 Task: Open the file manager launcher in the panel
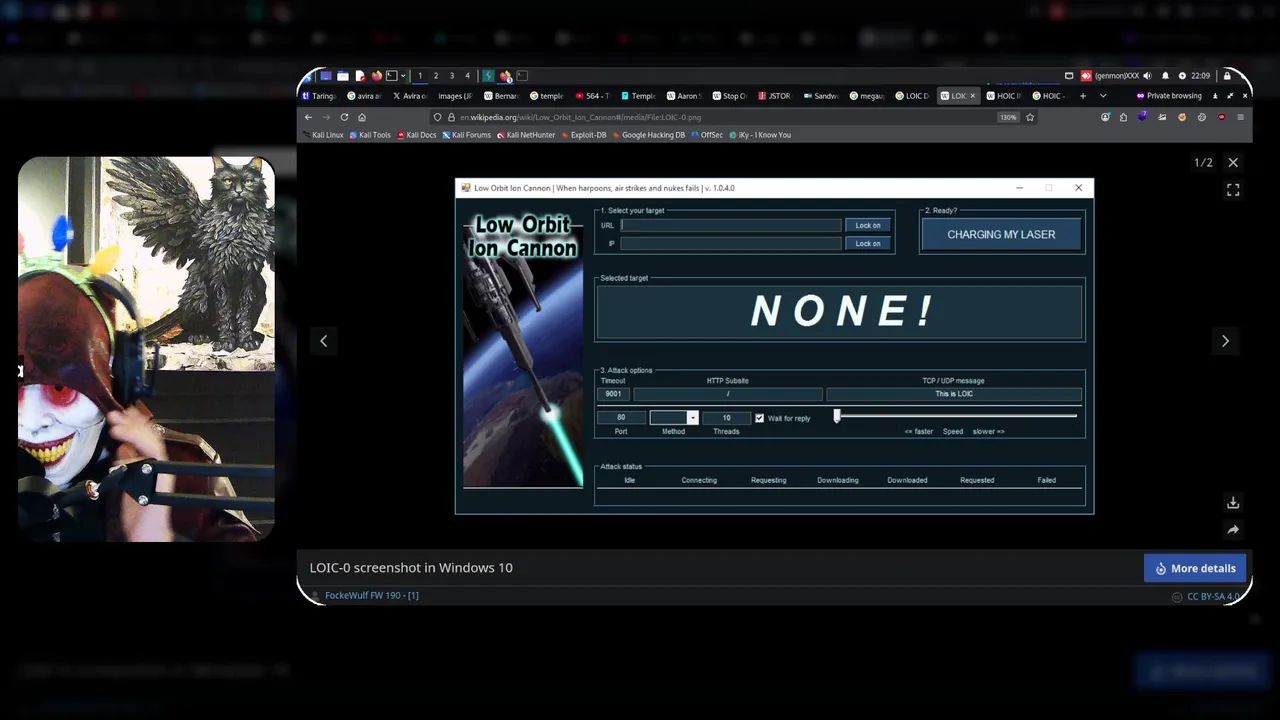point(343,76)
